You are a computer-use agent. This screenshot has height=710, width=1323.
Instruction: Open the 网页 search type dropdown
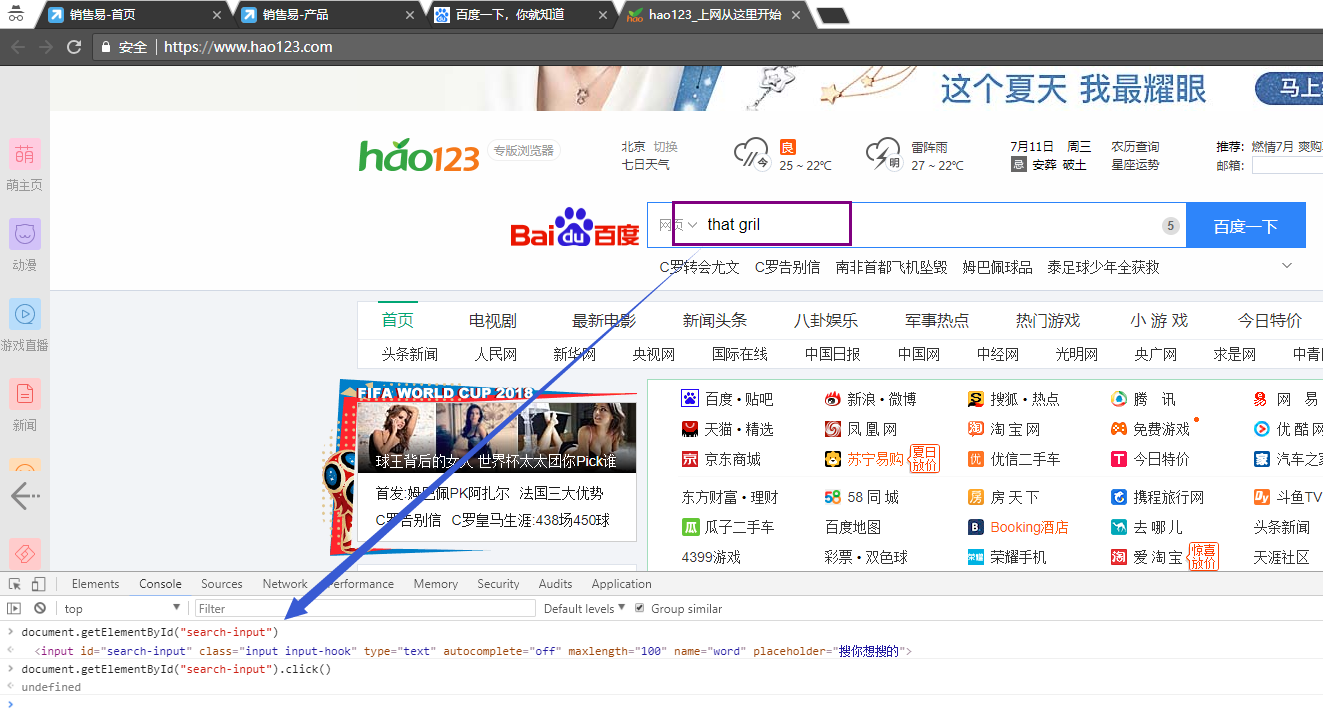coord(677,225)
